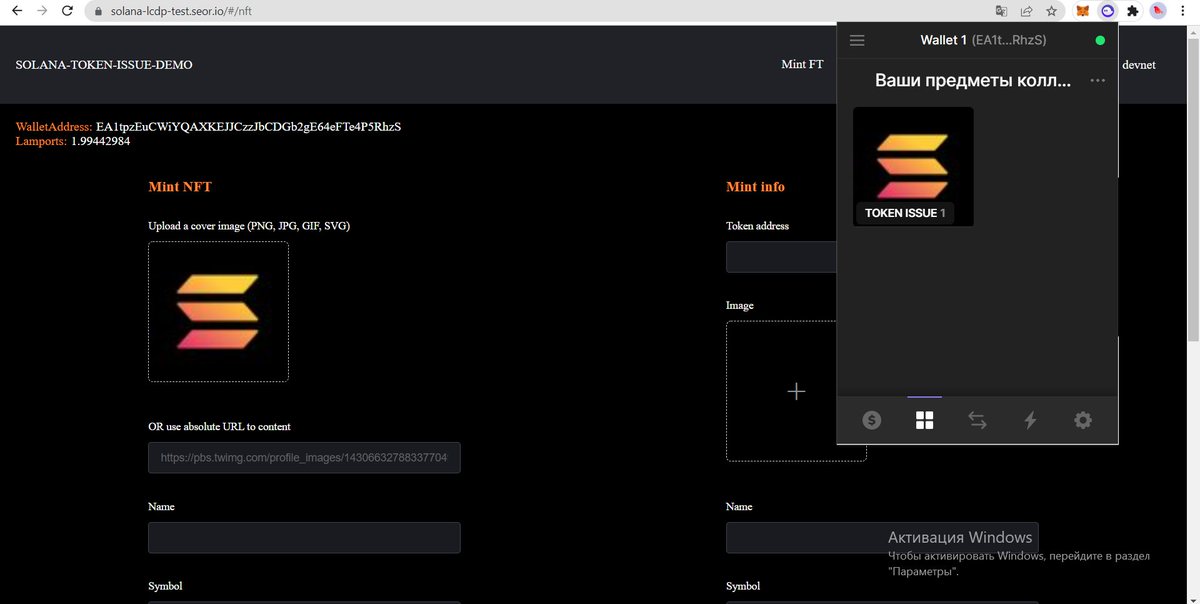Open the Swap tokens tool in Phantom
1200x604 pixels.
pyautogui.click(x=977, y=420)
